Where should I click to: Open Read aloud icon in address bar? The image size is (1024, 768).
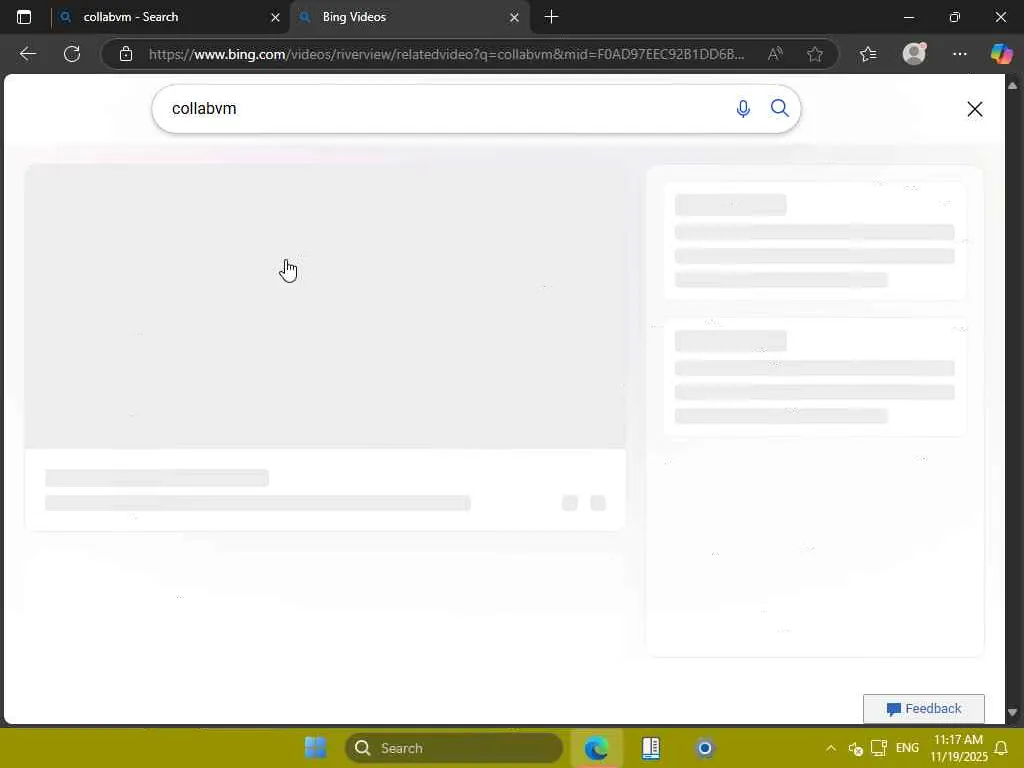point(775,54)
